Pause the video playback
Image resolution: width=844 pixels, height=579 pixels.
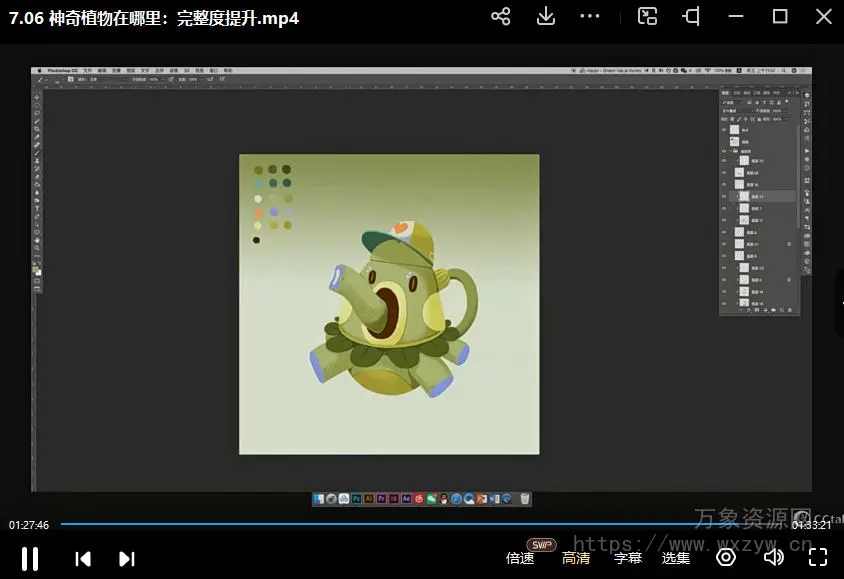[x=30, y=558]
